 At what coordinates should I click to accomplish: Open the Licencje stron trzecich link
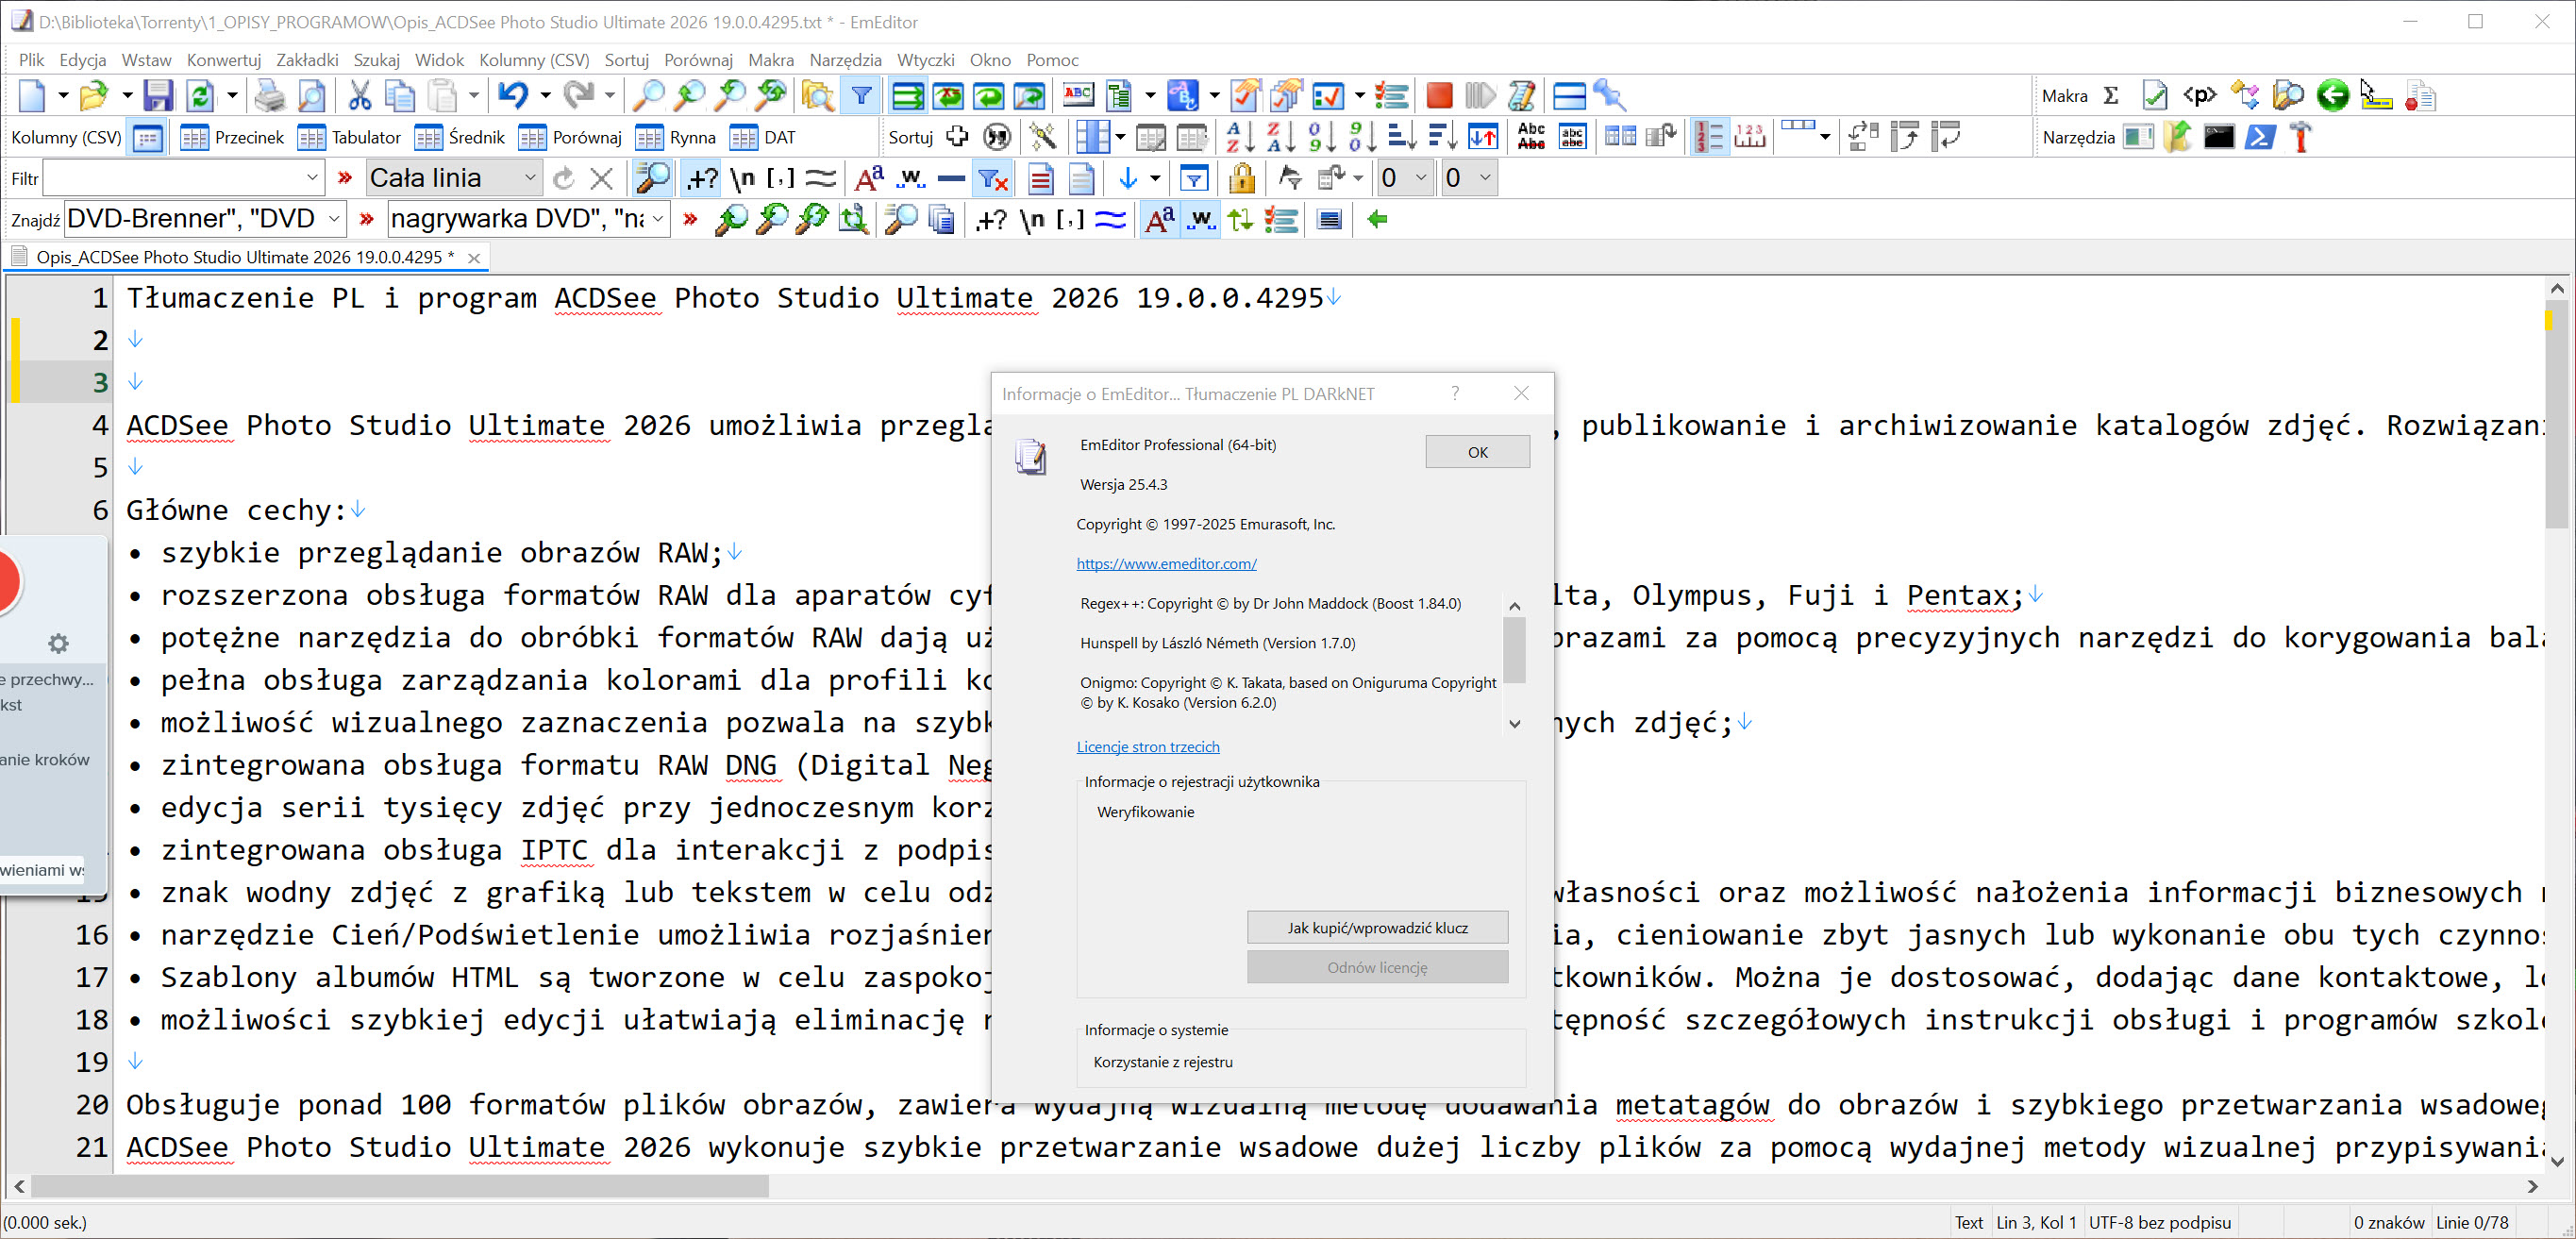coord(1147,746)
